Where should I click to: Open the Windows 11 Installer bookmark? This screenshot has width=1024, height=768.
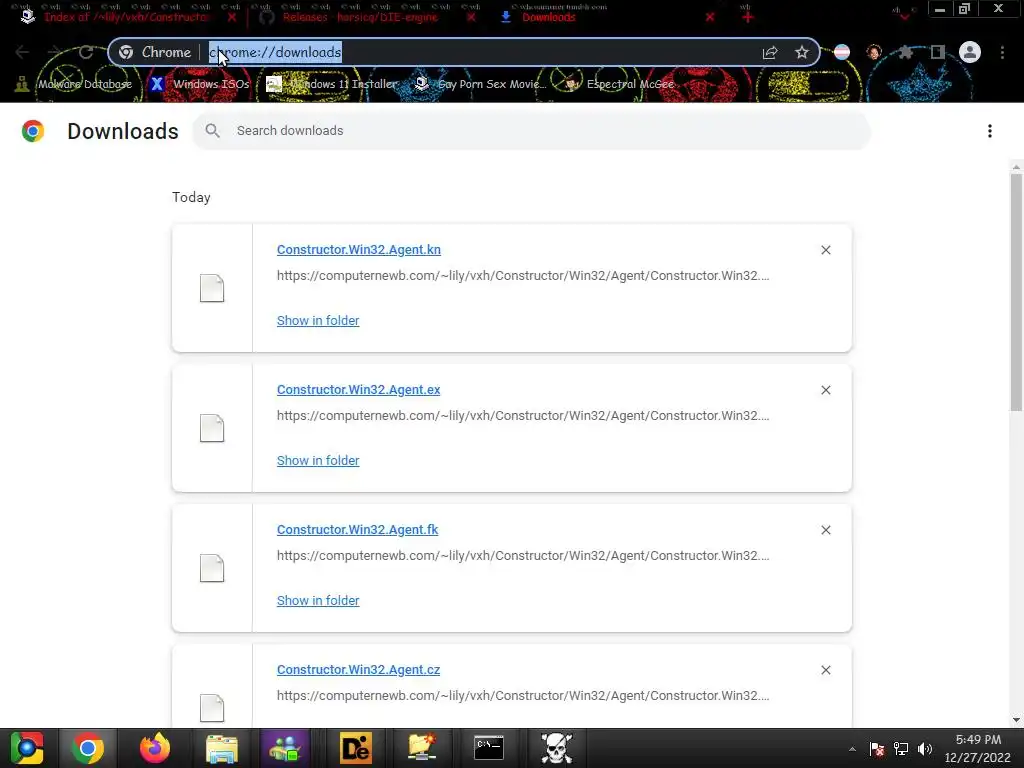pyautogui.click(x=332, y=84)
